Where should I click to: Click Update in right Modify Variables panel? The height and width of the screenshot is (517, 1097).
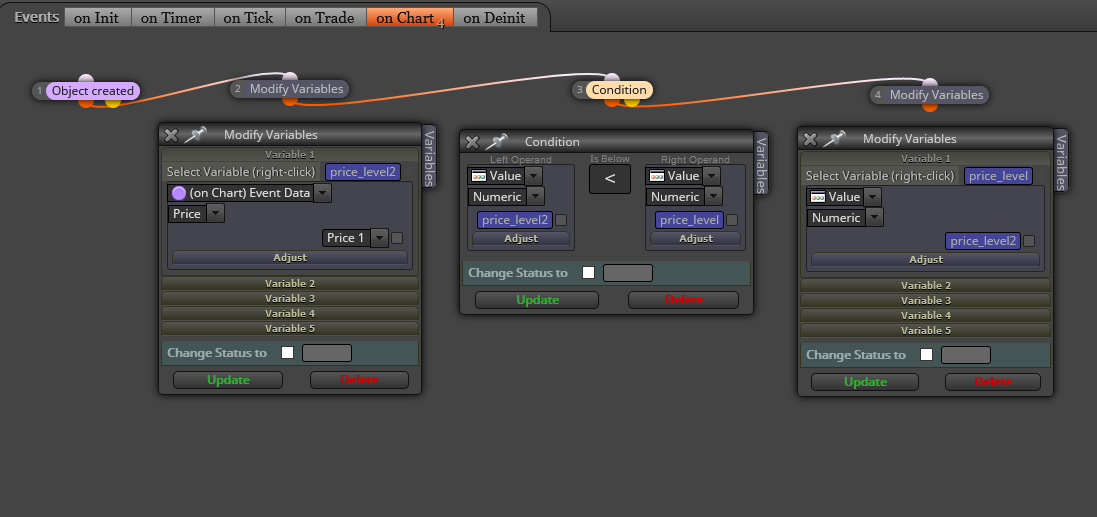[x=865, y=382]
